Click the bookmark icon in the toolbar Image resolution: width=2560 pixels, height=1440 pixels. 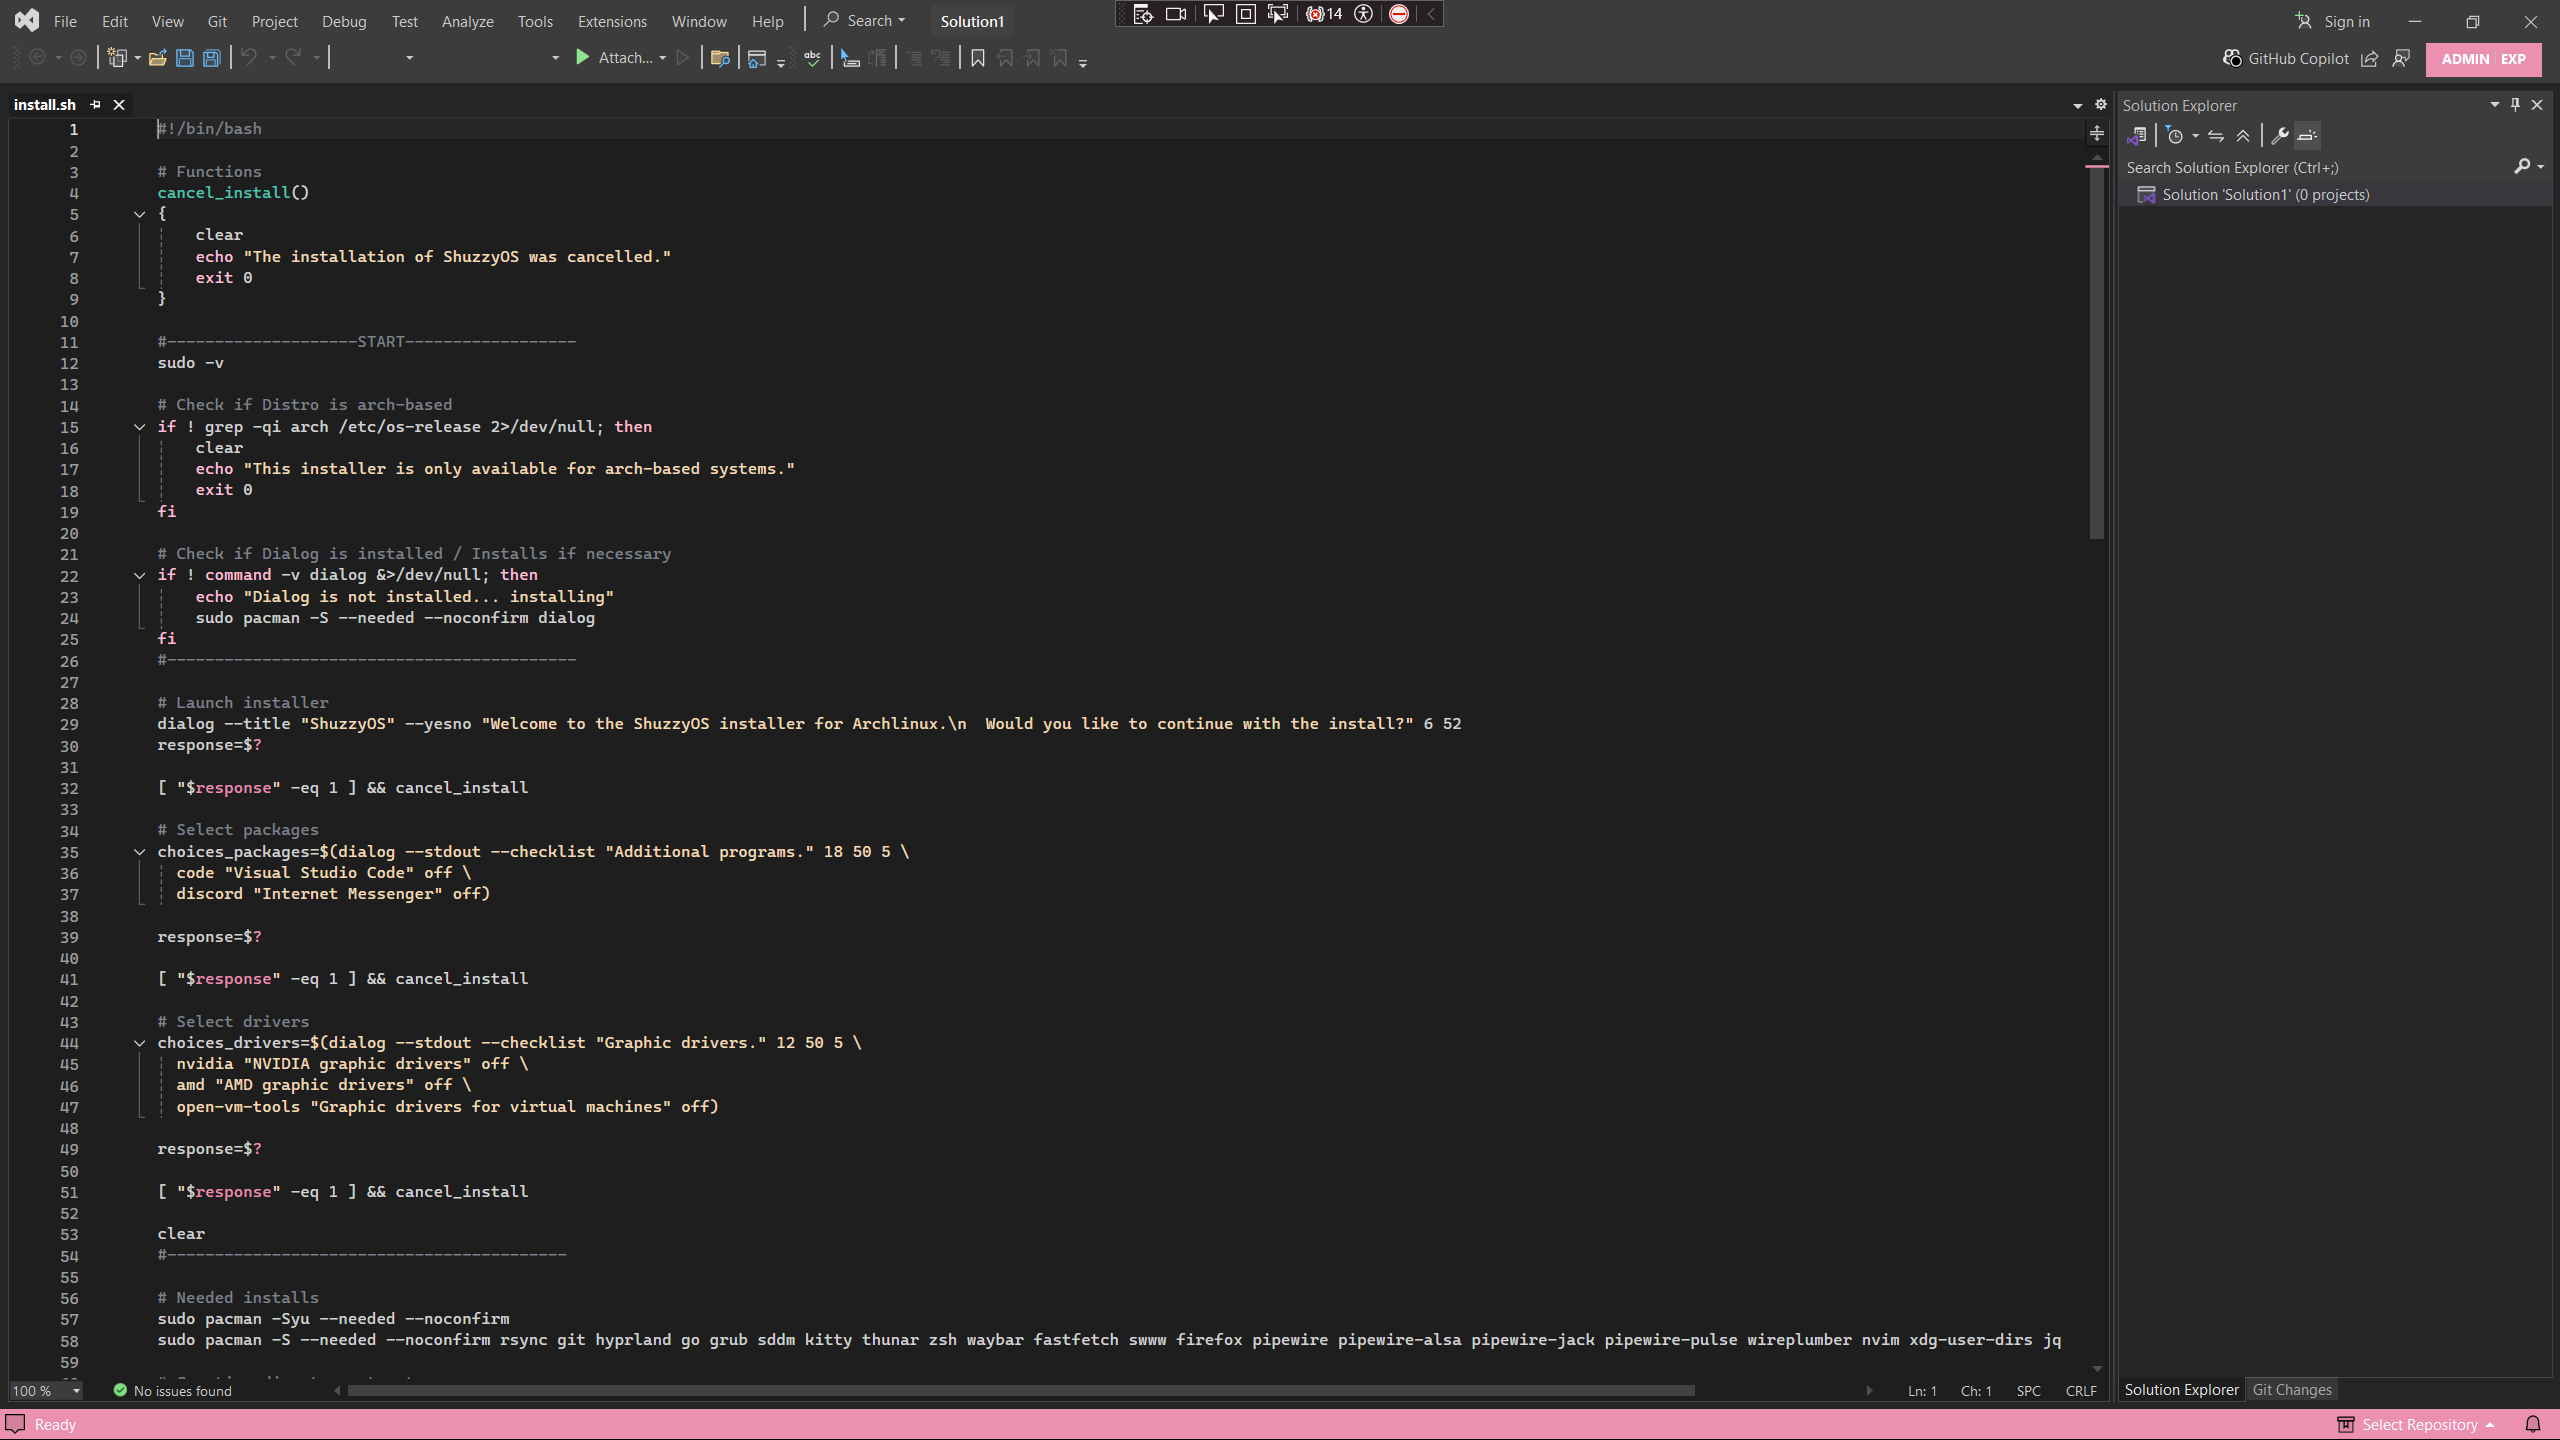click(977, 58)
